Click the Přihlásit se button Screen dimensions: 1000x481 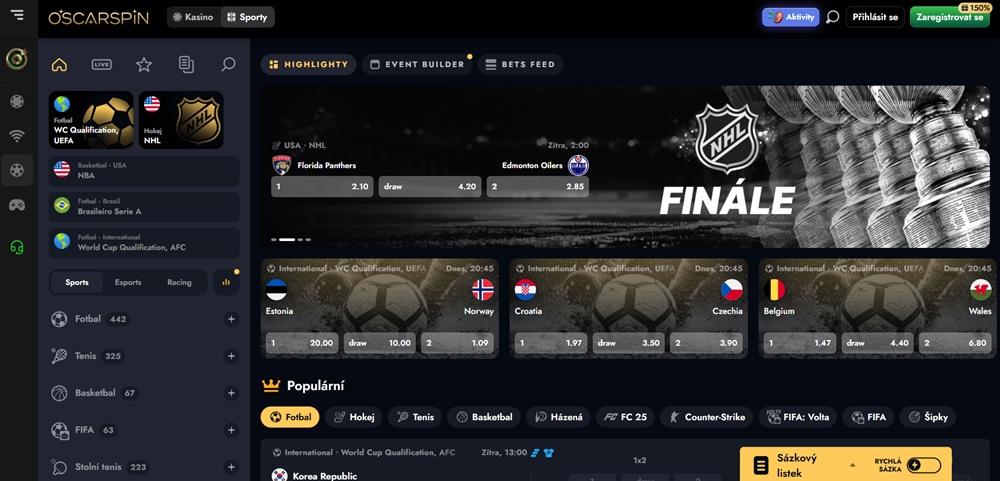pyautogui.click(x=875, y=17)
